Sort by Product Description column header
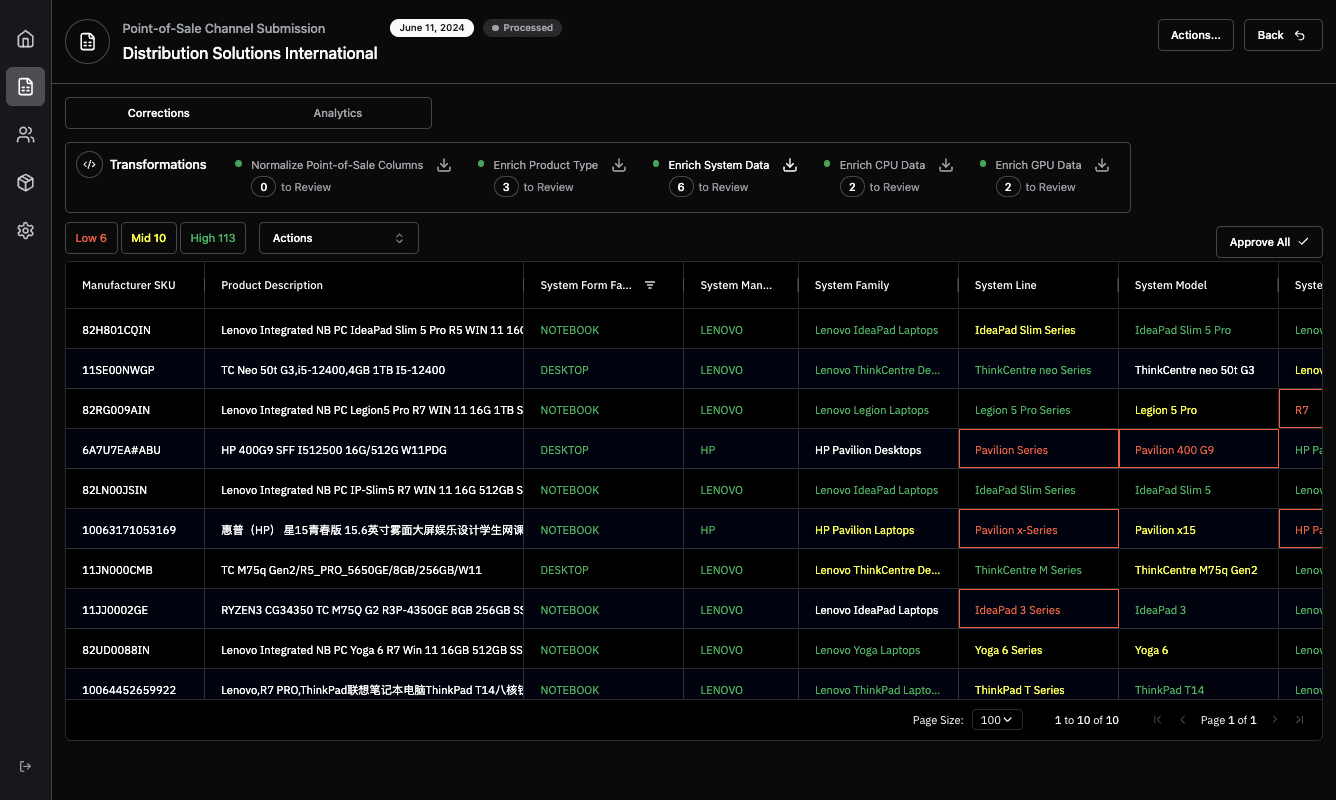 point(272,285)
